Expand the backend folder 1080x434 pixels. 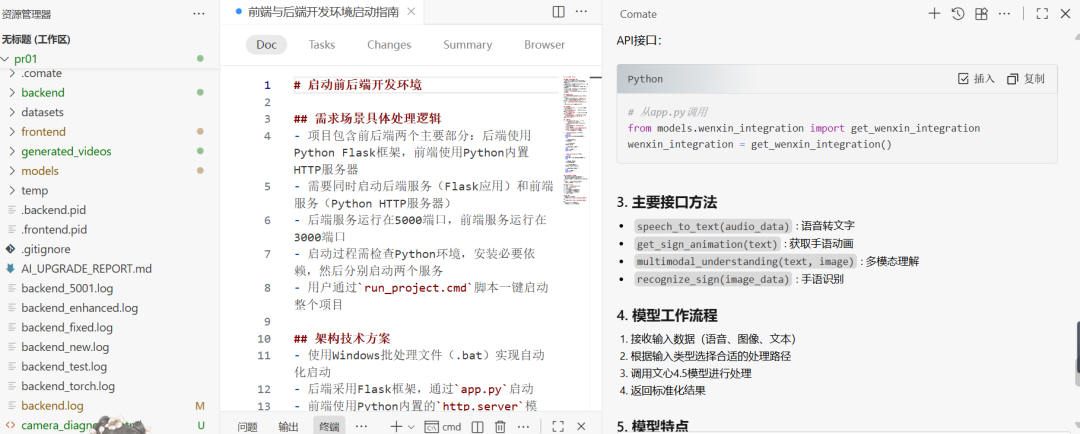pyautogui.click(x=110, y=92)
